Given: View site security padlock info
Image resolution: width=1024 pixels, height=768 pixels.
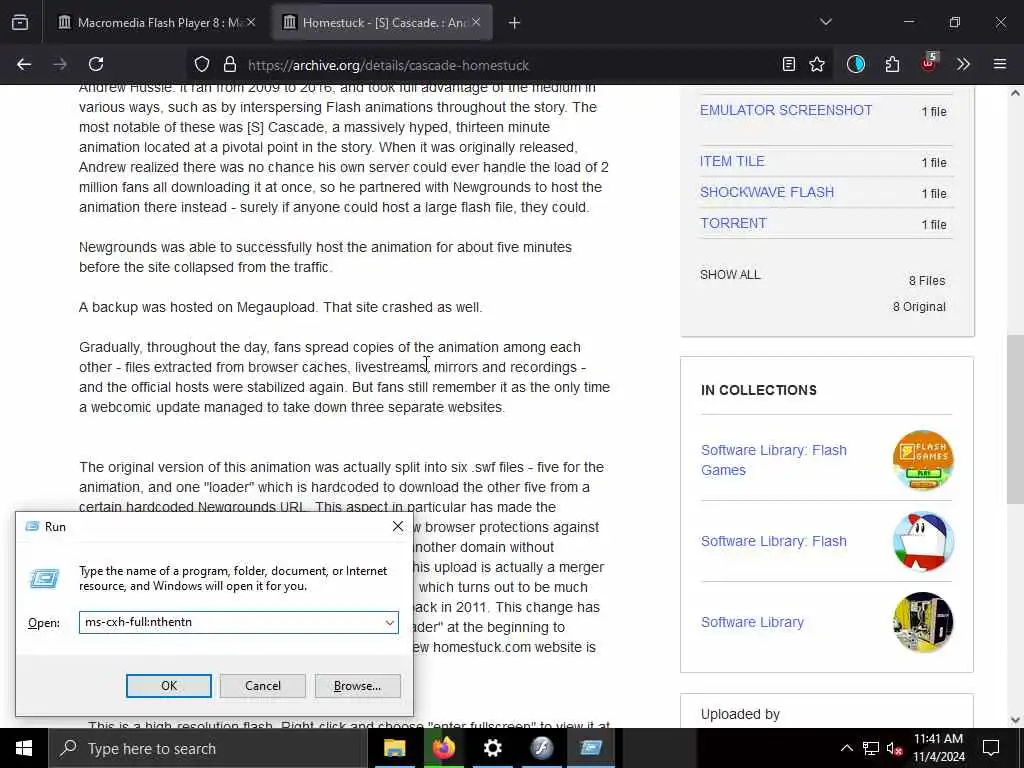Looking at the screenshot, I should 229,65.
